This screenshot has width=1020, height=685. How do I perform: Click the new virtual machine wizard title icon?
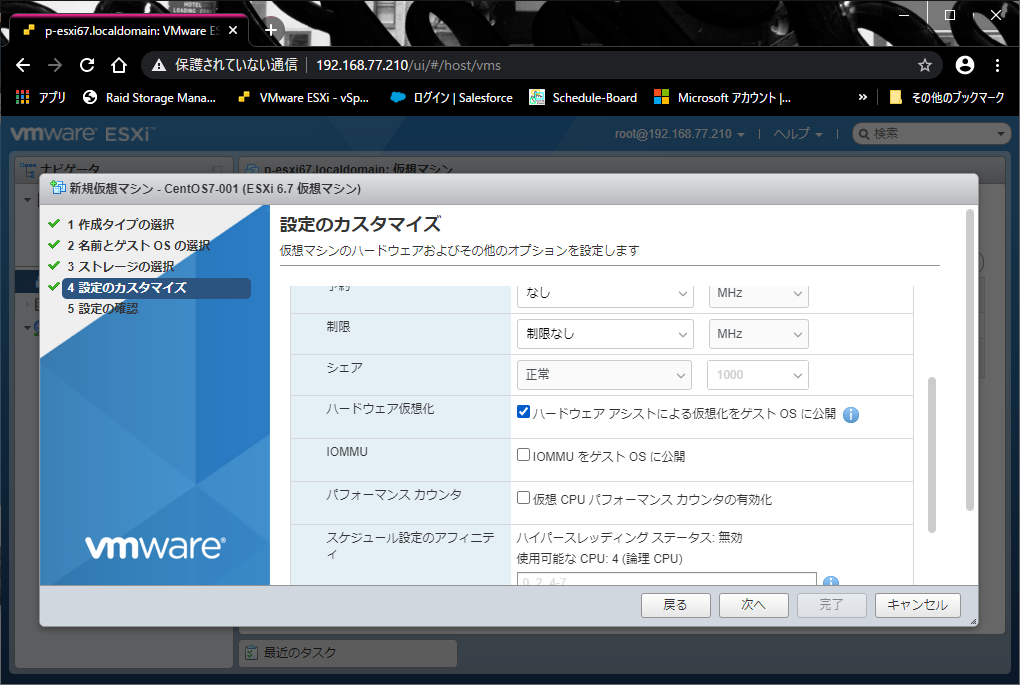pos(58,188)
